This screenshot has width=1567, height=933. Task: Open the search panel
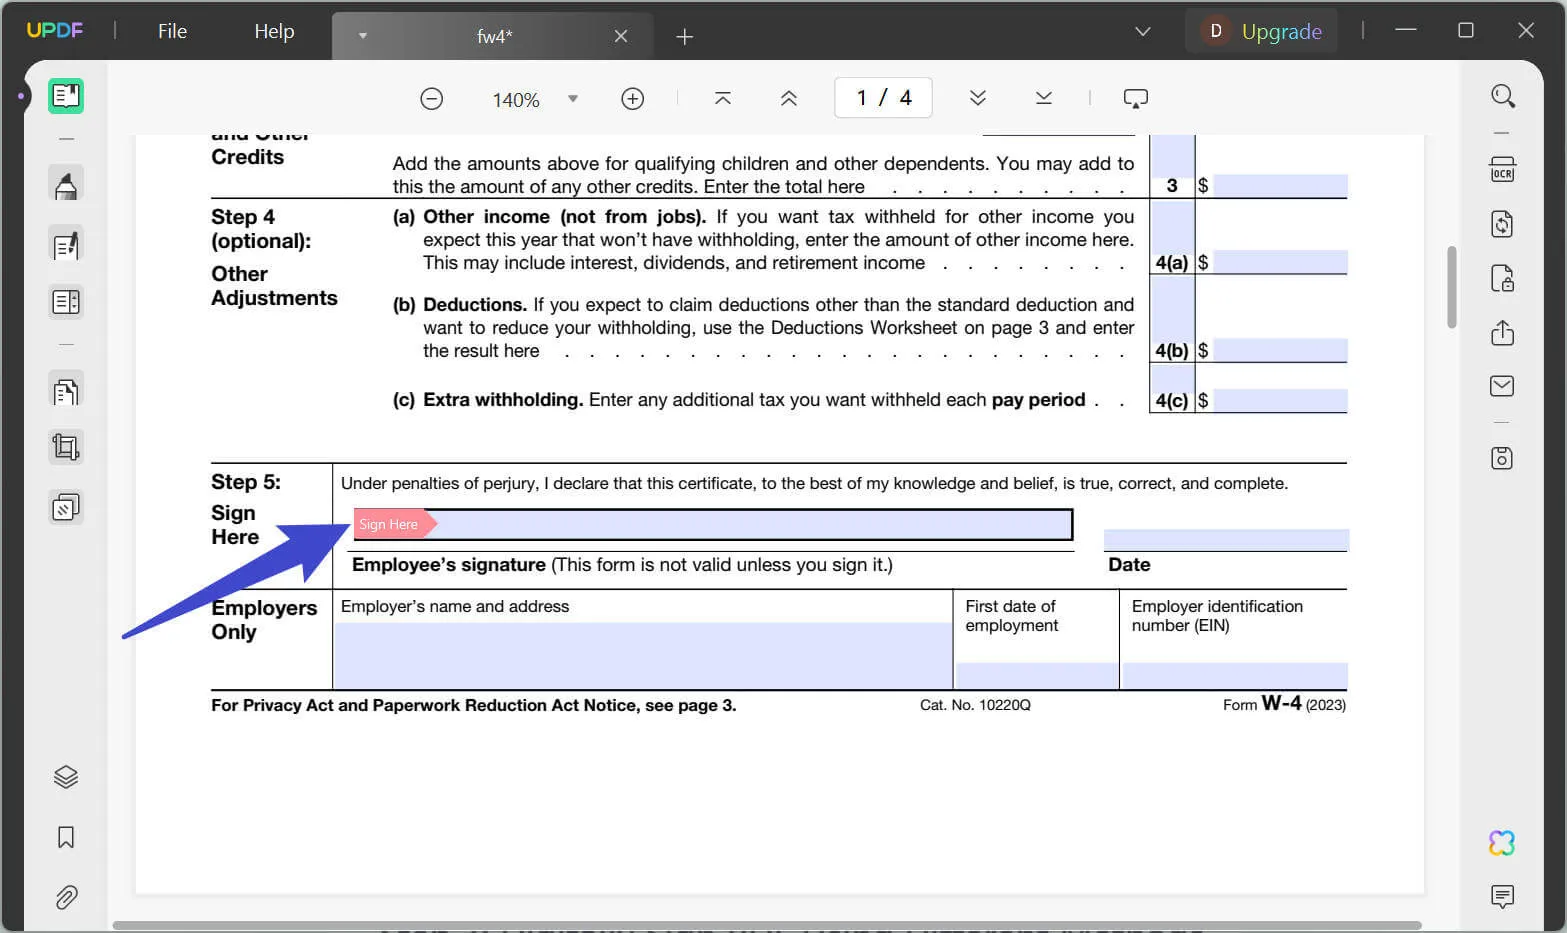[x=1502, y=96]
